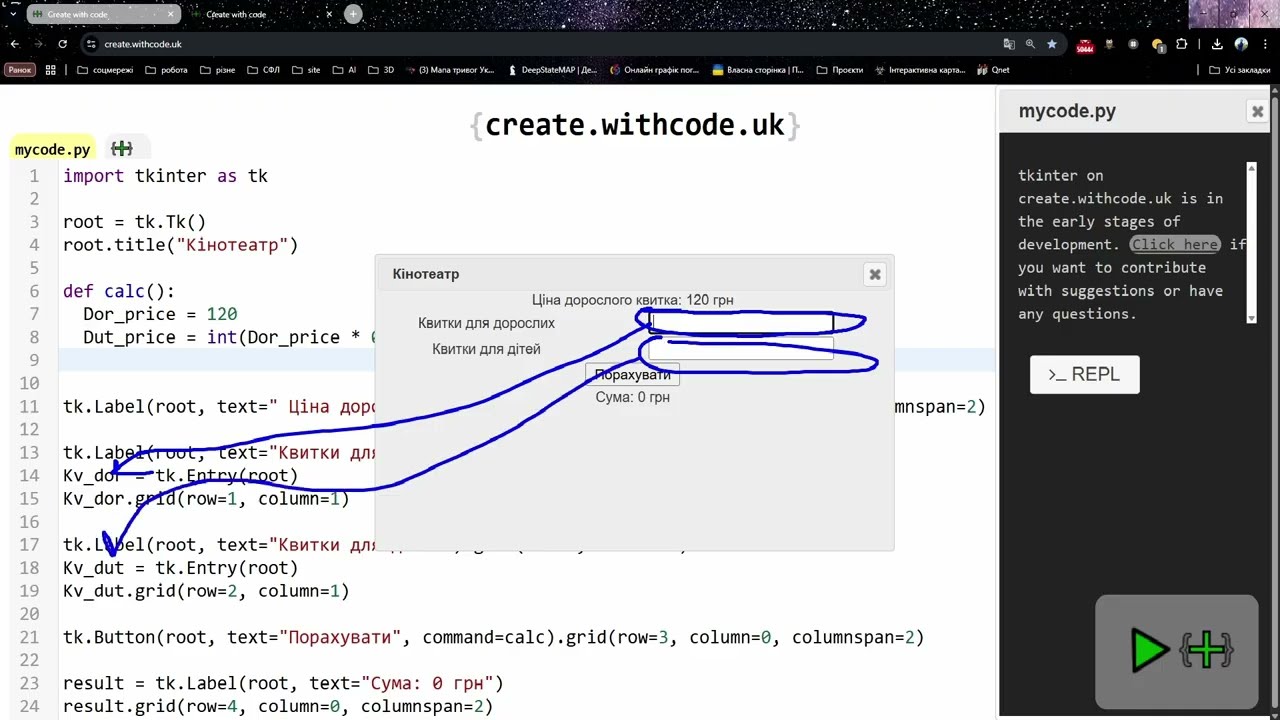Open the Інтерактивна карта bookmark
1280x720 pixels.
(920, 70)
